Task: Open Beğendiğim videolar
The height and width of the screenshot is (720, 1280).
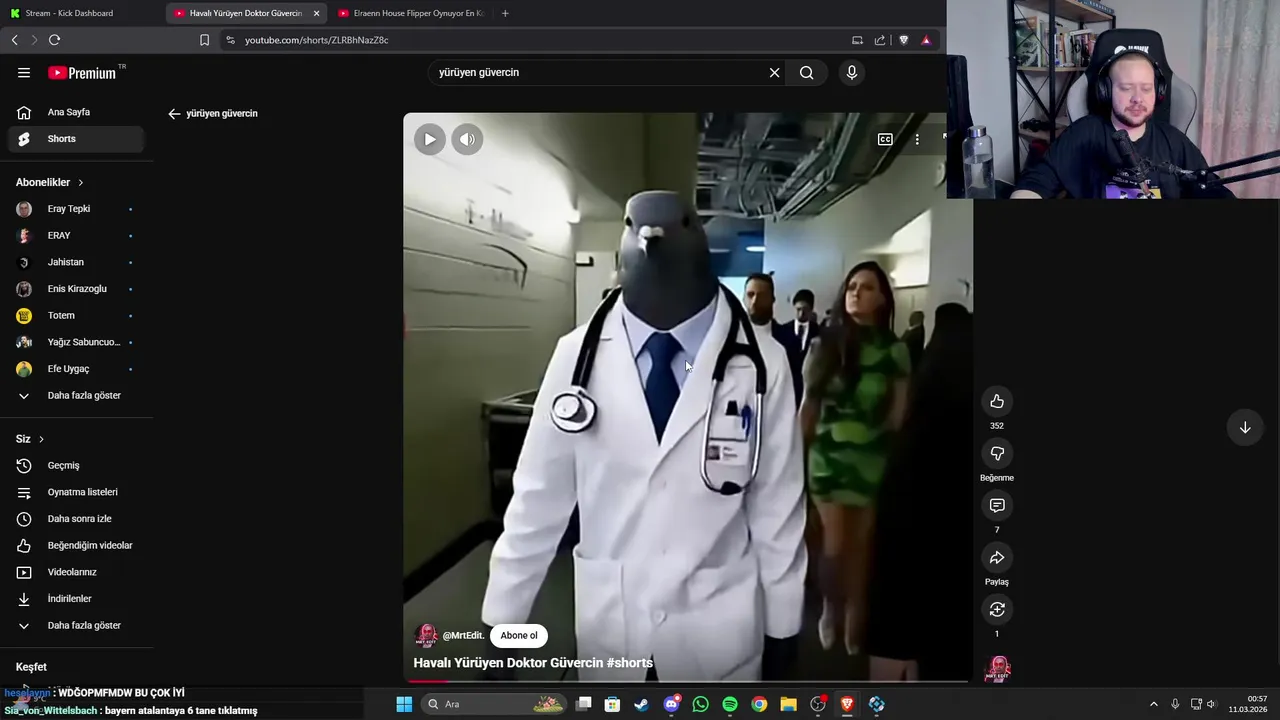Action: (75, 546)
